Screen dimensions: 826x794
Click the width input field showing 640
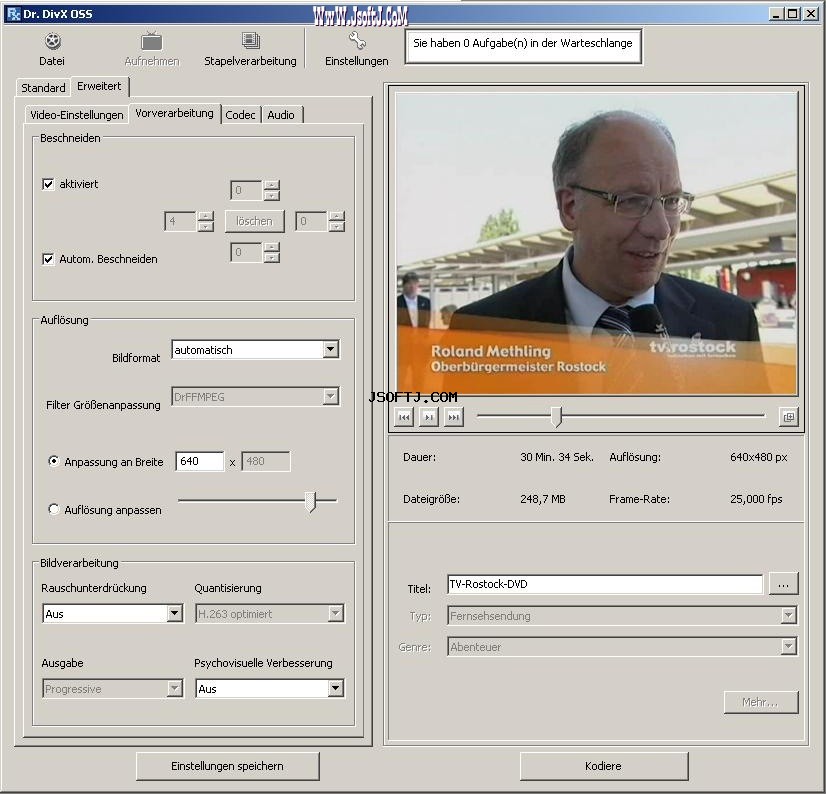click(x=200, y=462)
